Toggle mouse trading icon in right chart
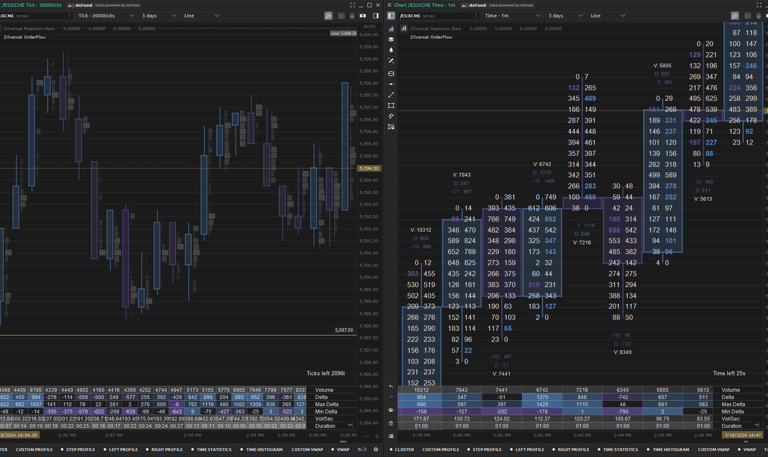The width and height of the screenshot is (768, 457). (758, 16)
